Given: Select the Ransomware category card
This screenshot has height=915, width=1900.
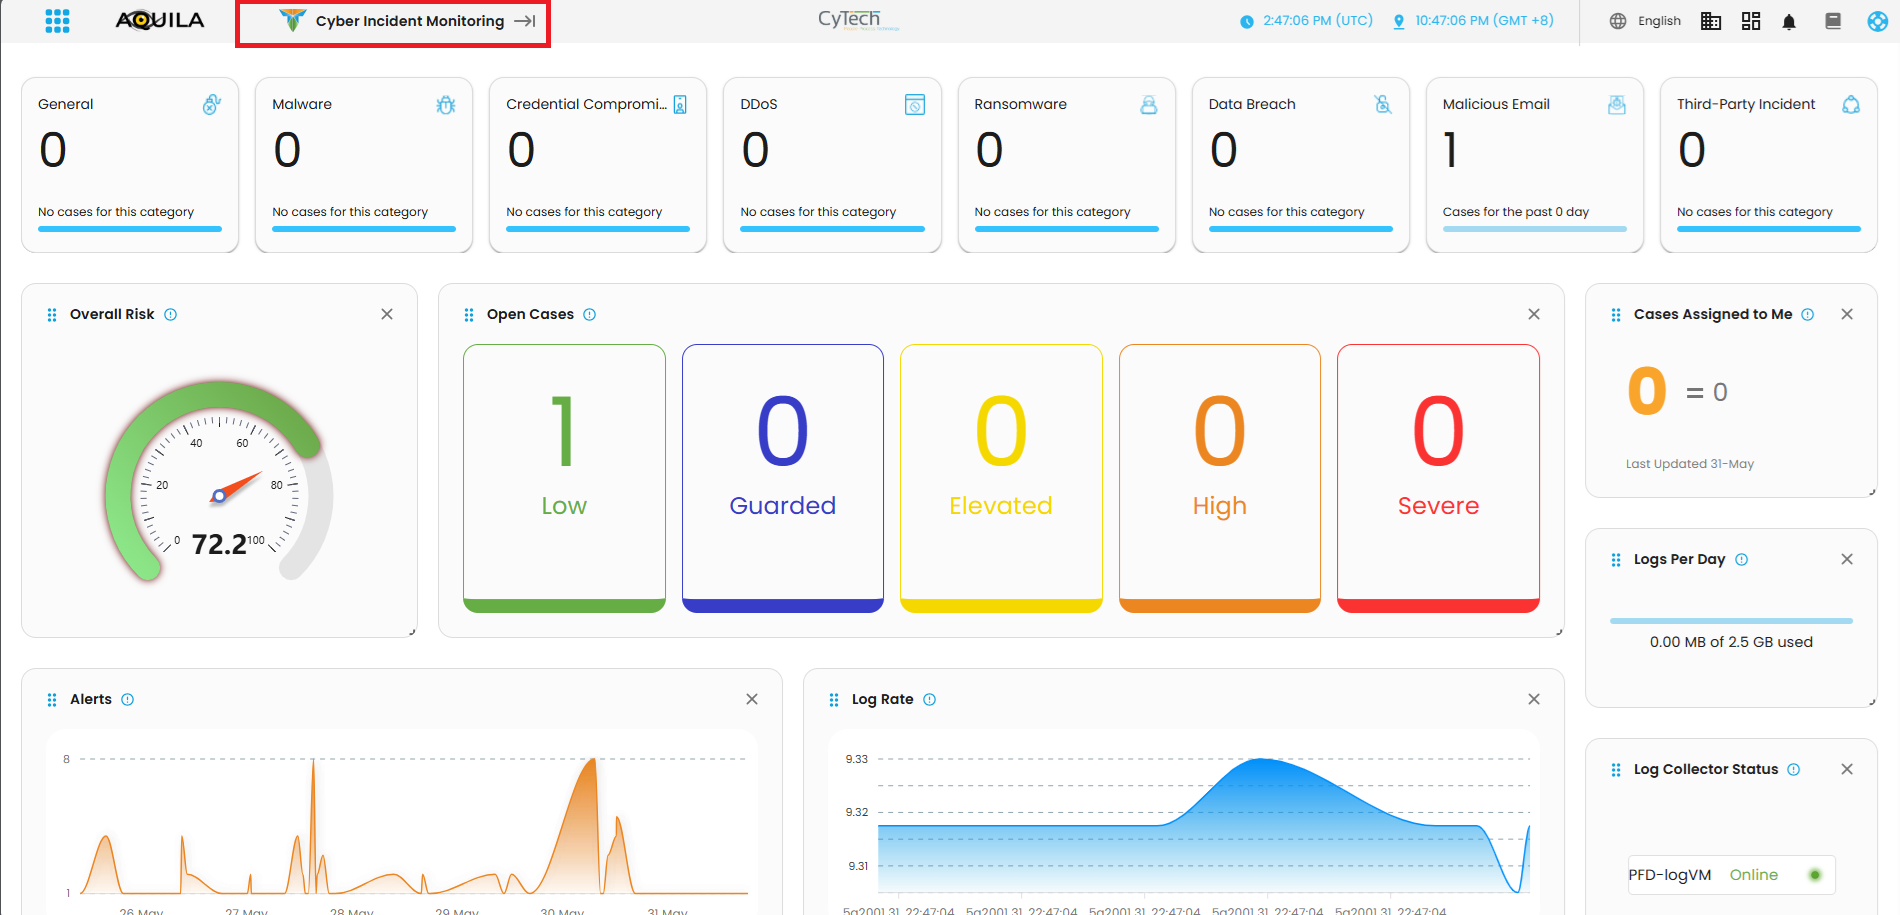Looking at the screenshot, I should pyautogui.click(x=1066, y=165).
